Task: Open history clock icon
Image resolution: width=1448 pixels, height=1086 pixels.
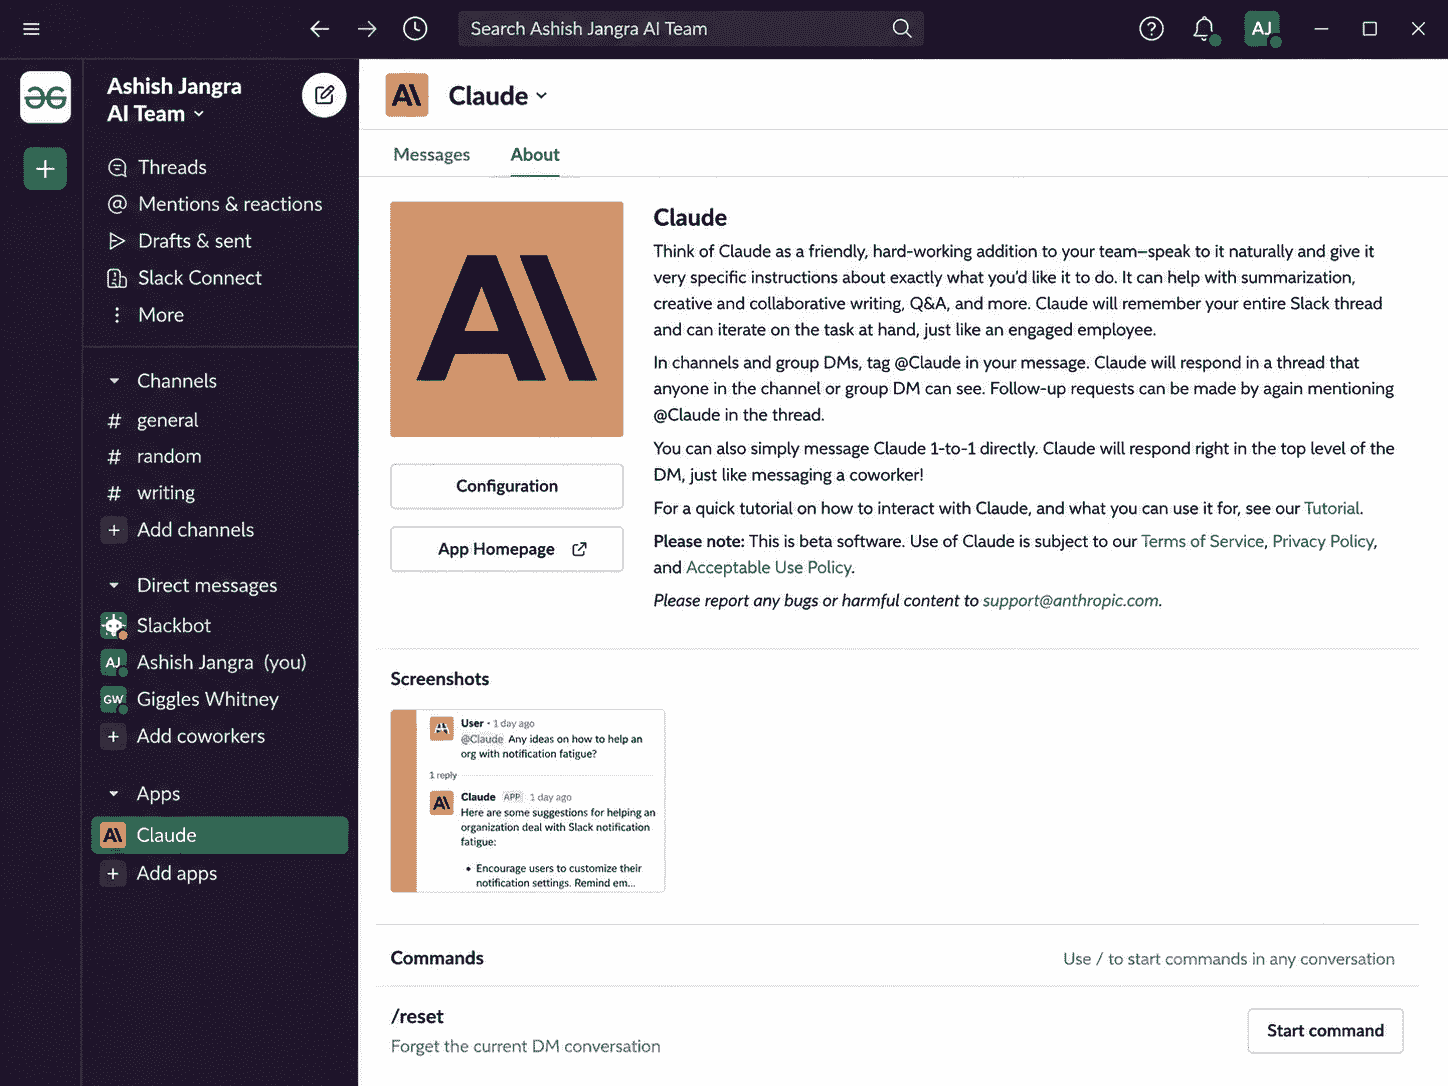Action: tap(415, 29)
